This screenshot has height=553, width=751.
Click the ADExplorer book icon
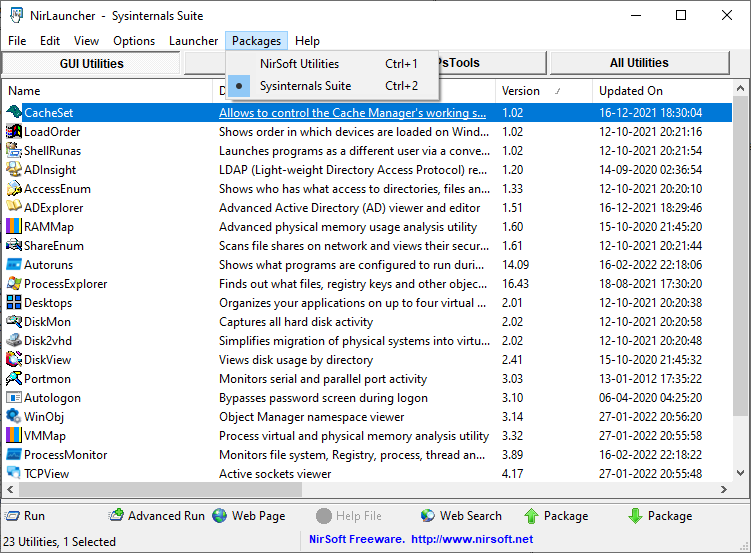click(x=14, y=207)
